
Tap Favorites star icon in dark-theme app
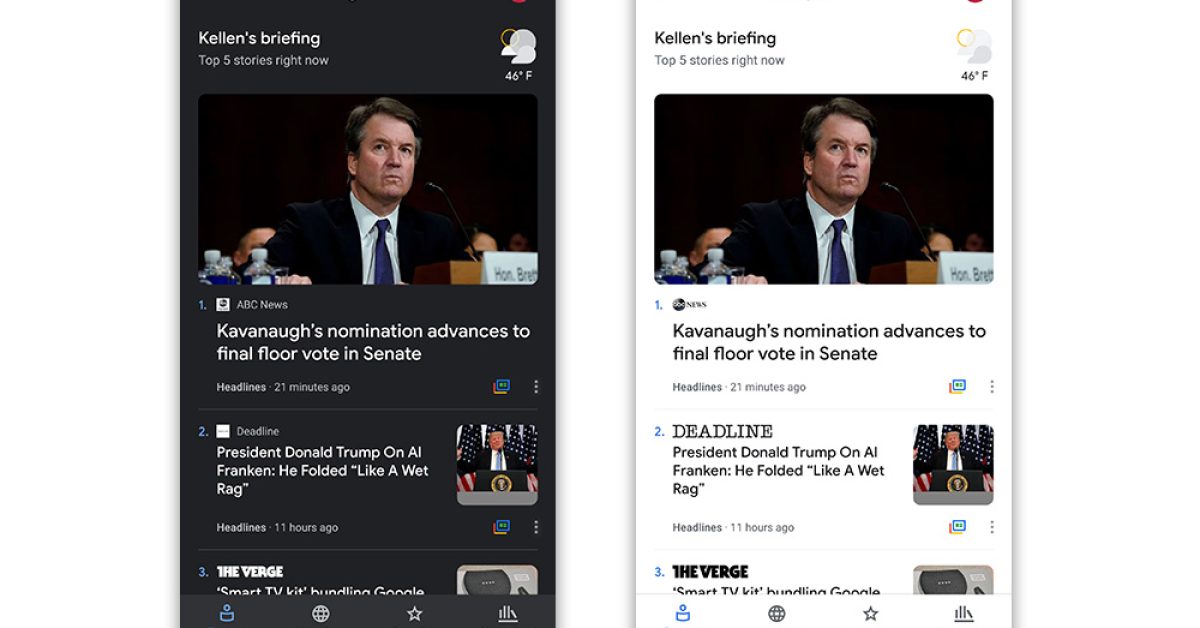414,613
